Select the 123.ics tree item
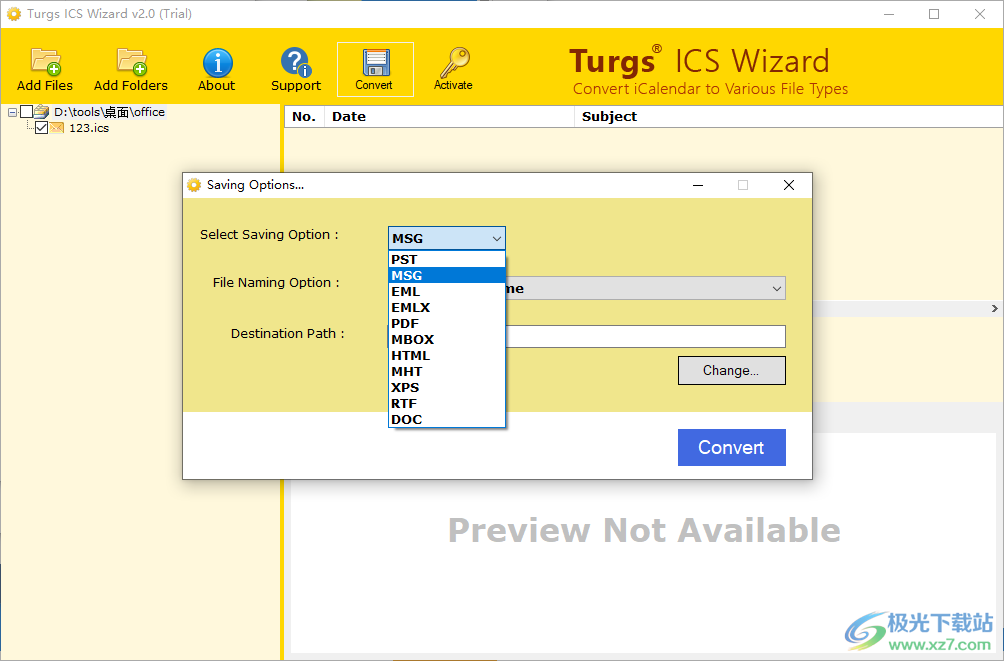Screen dimensions: 1004x661 pyautogui.click(x=89, y=128)
